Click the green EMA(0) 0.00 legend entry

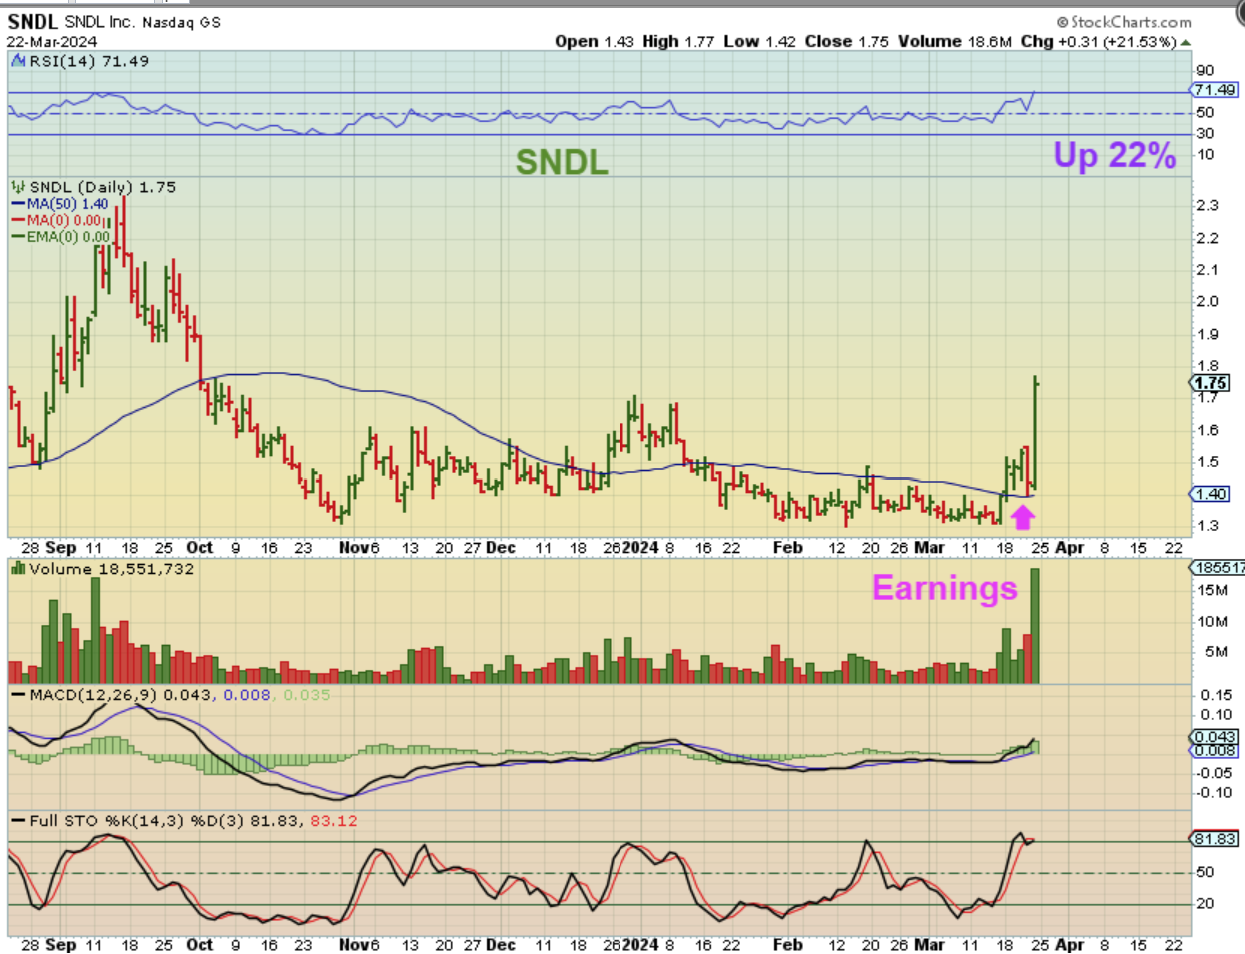61,237
